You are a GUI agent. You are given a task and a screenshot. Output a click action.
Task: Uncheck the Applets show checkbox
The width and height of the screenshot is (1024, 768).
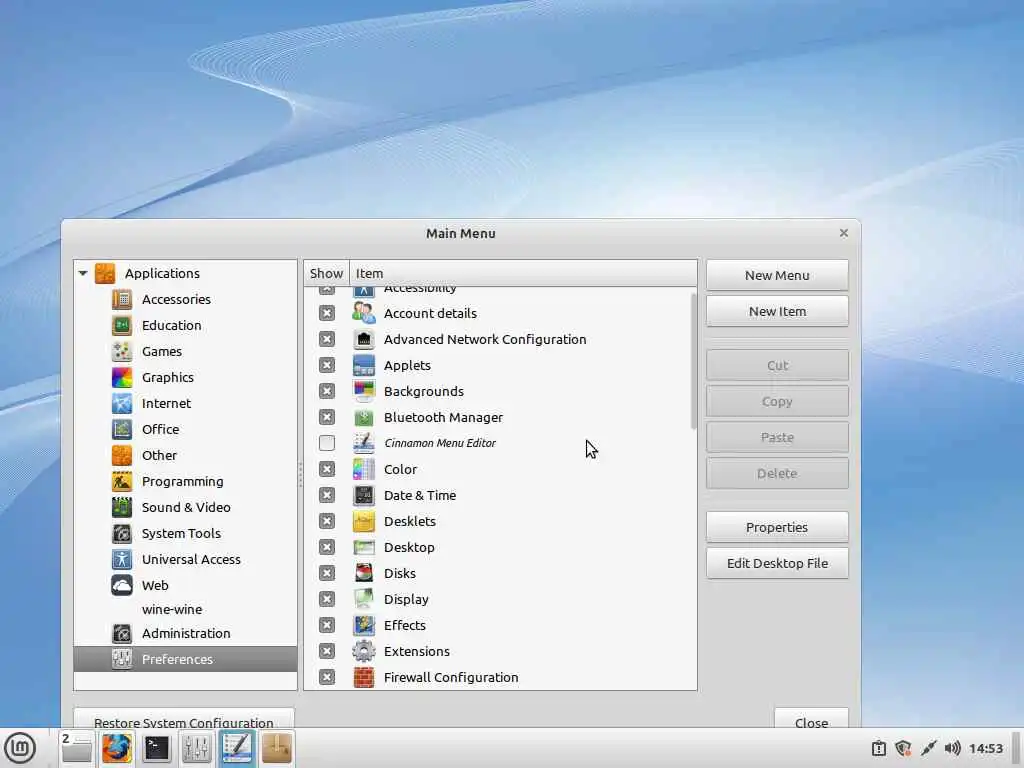click(327, 365)
